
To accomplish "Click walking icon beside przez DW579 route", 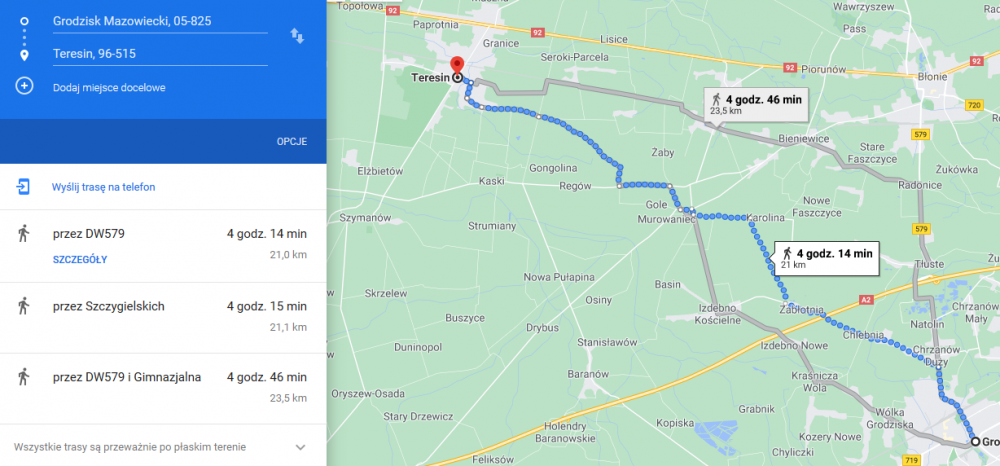I will click(24, 234).
